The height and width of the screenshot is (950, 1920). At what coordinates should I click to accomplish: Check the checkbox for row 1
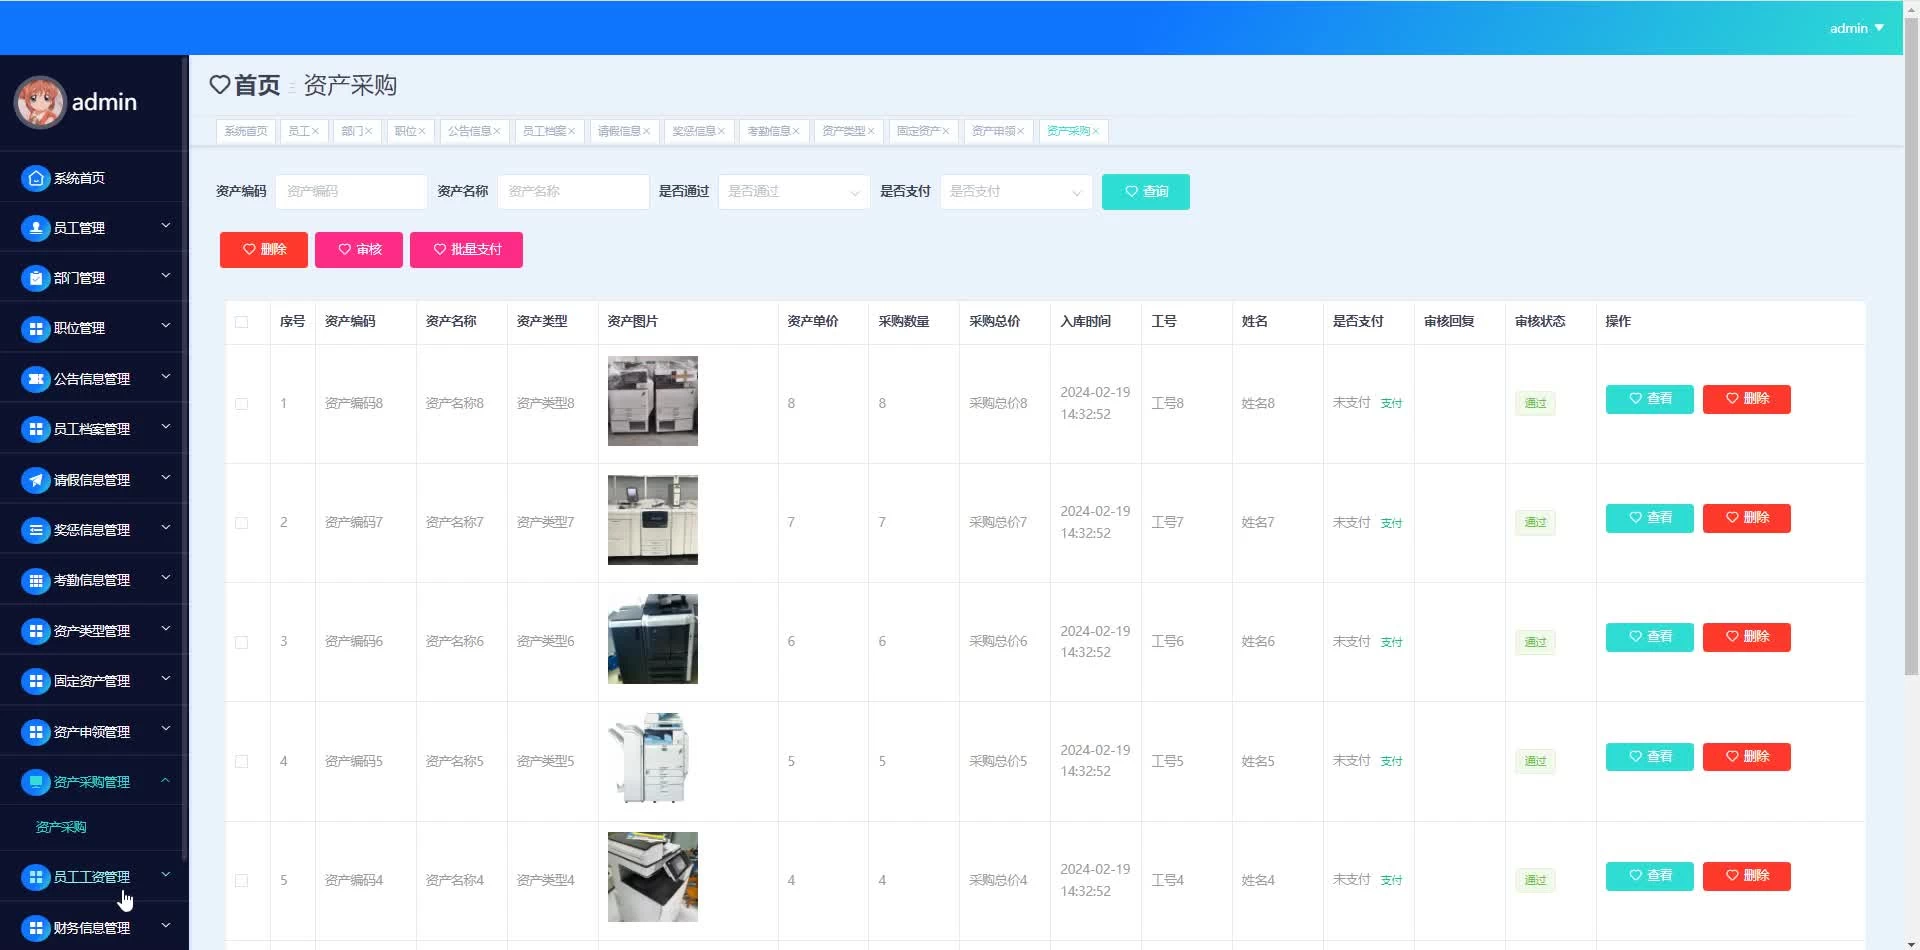pyautogui.click(x=241, y=404)
